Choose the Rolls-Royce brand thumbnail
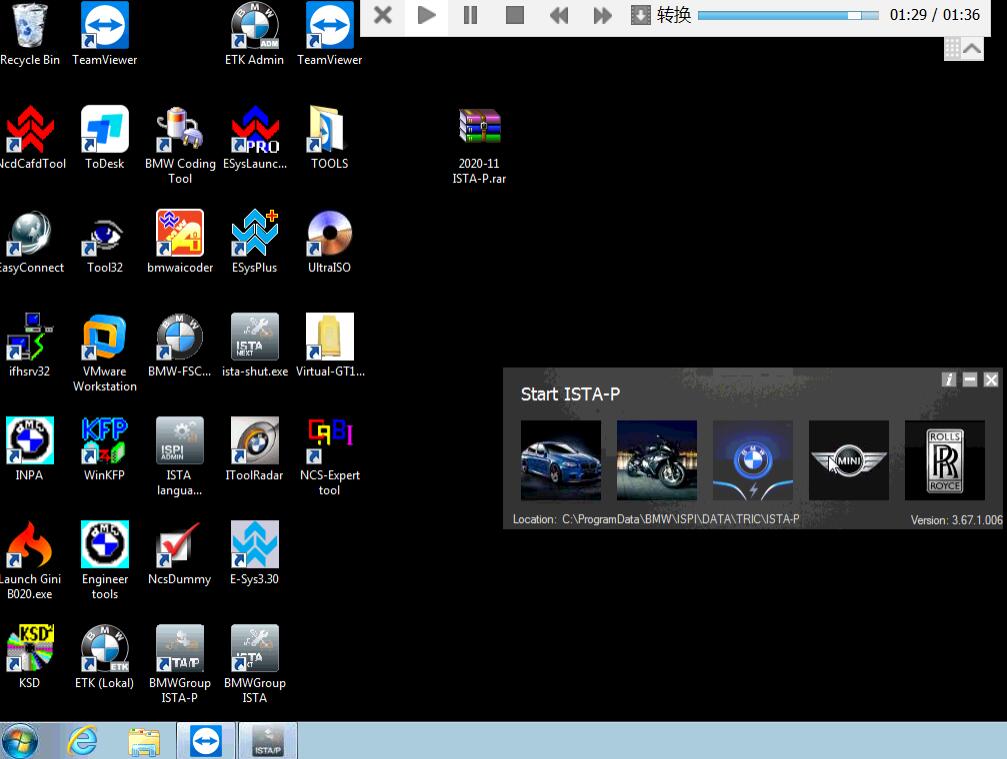The height and width of the screenshot is (759, 1007). pos(944,460)
